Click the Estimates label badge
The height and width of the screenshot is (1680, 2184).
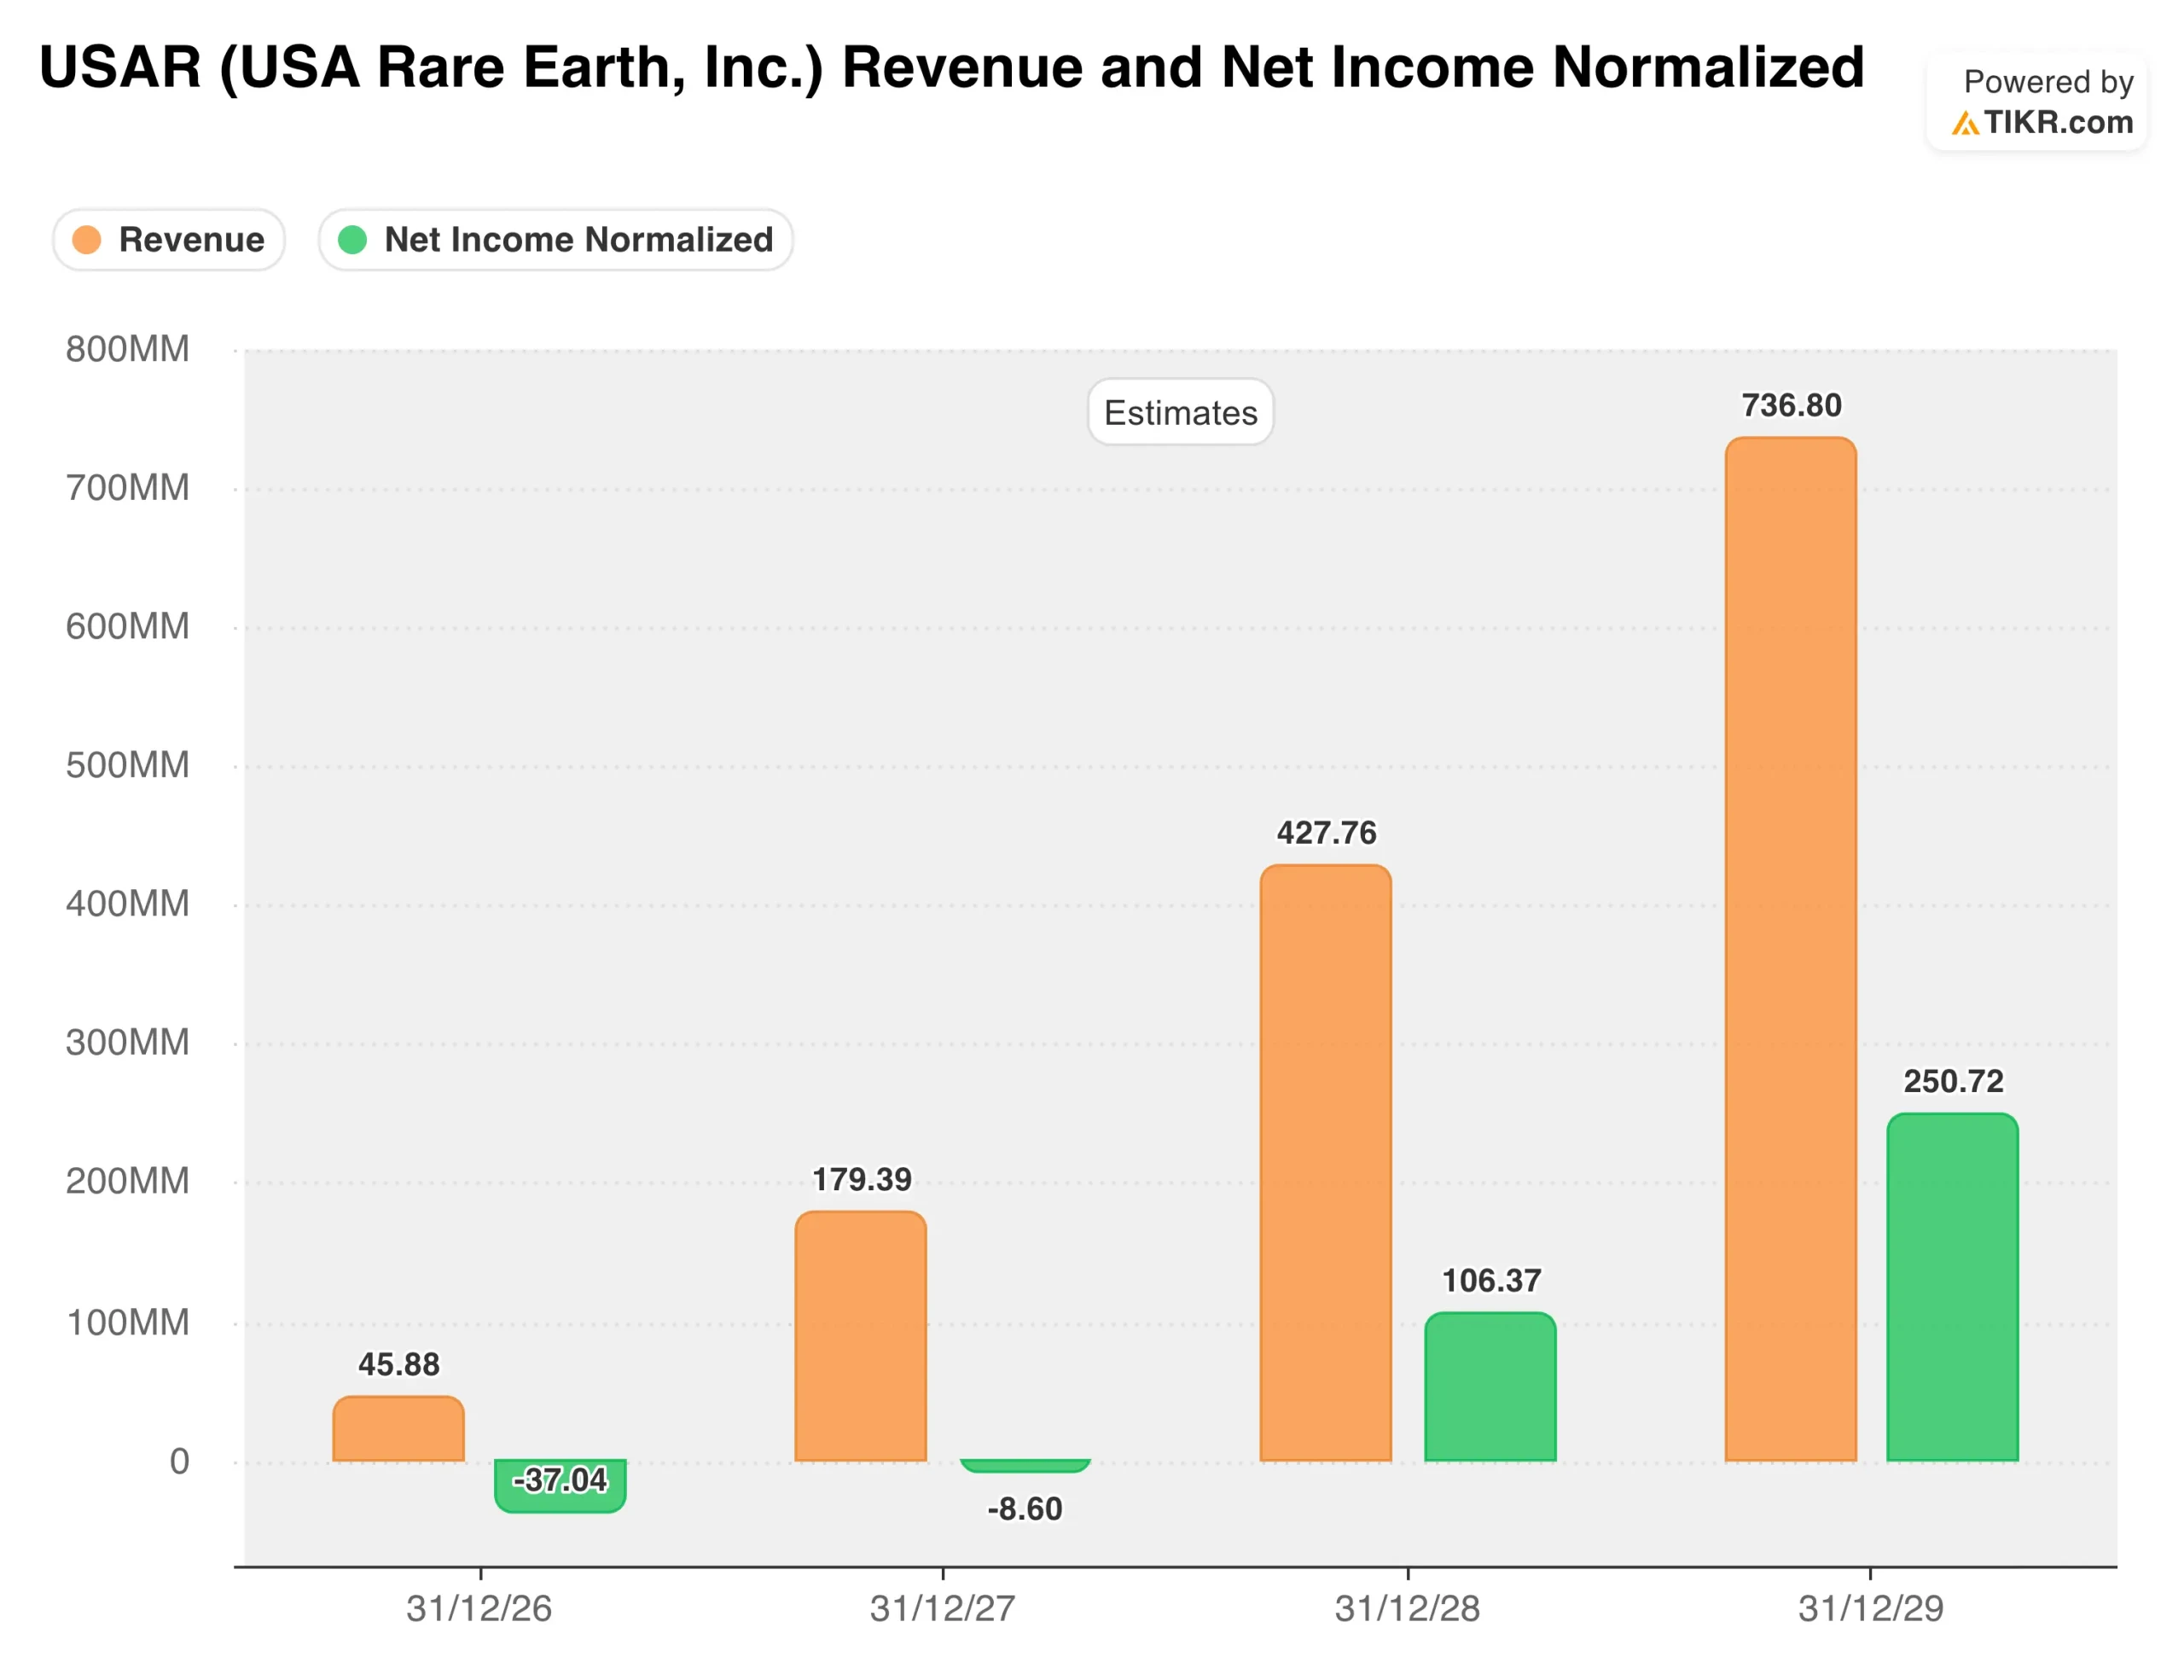point(1180,412)
